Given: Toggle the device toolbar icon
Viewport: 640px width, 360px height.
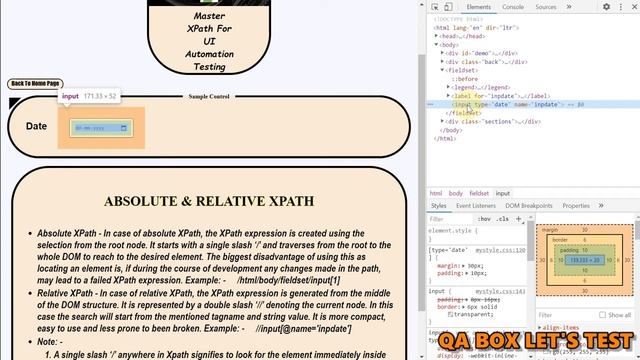Looking at the screenshot, I should coord(448,7).
